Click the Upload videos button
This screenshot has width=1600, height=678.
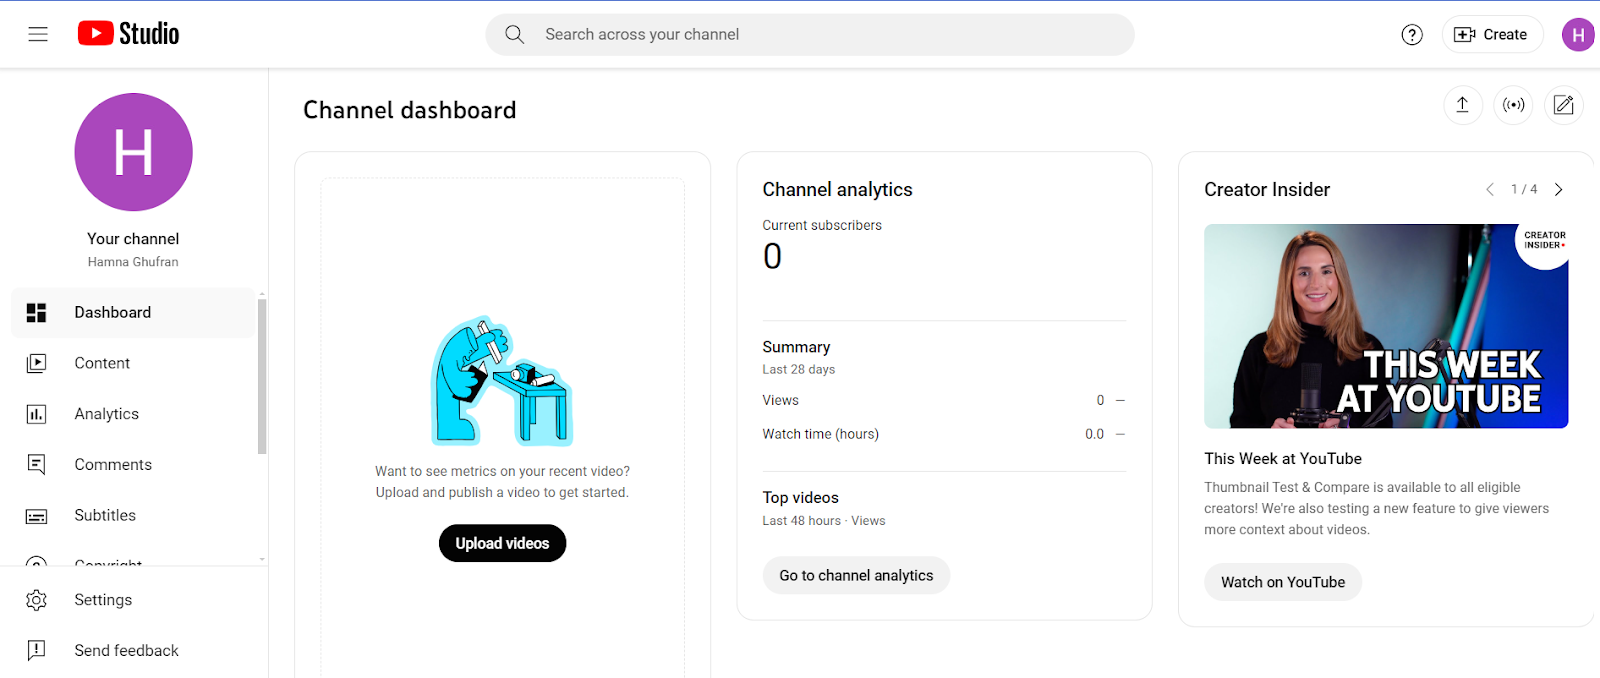502,543
